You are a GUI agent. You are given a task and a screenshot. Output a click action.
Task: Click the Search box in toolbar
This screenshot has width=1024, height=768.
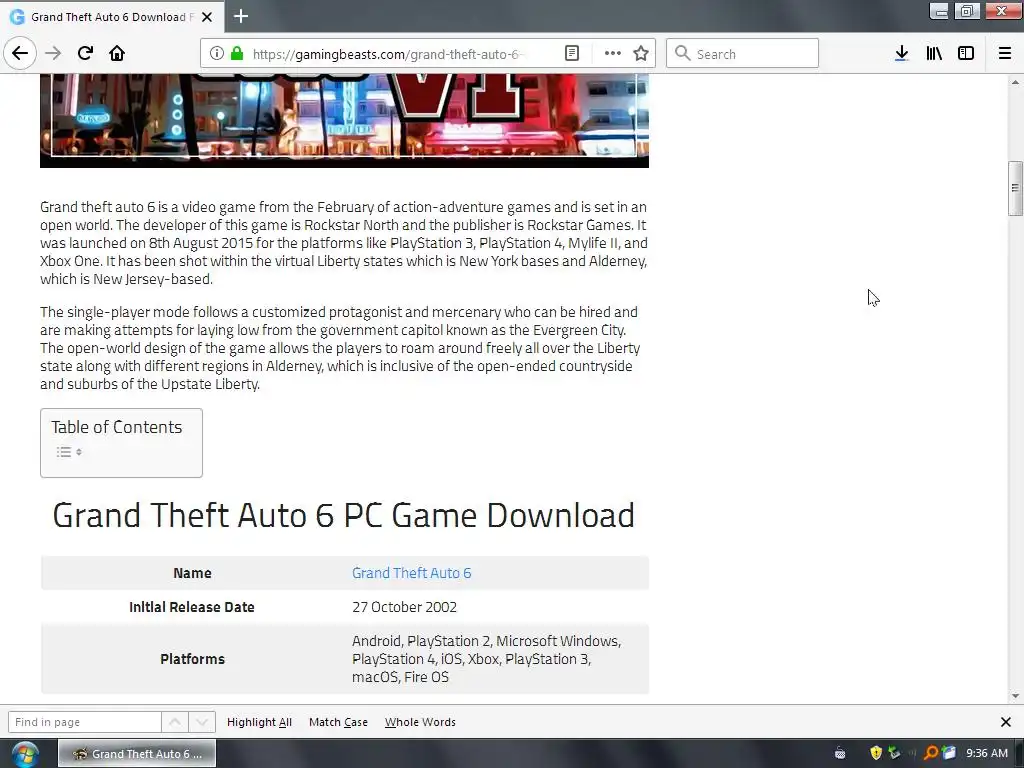[743, 53]
